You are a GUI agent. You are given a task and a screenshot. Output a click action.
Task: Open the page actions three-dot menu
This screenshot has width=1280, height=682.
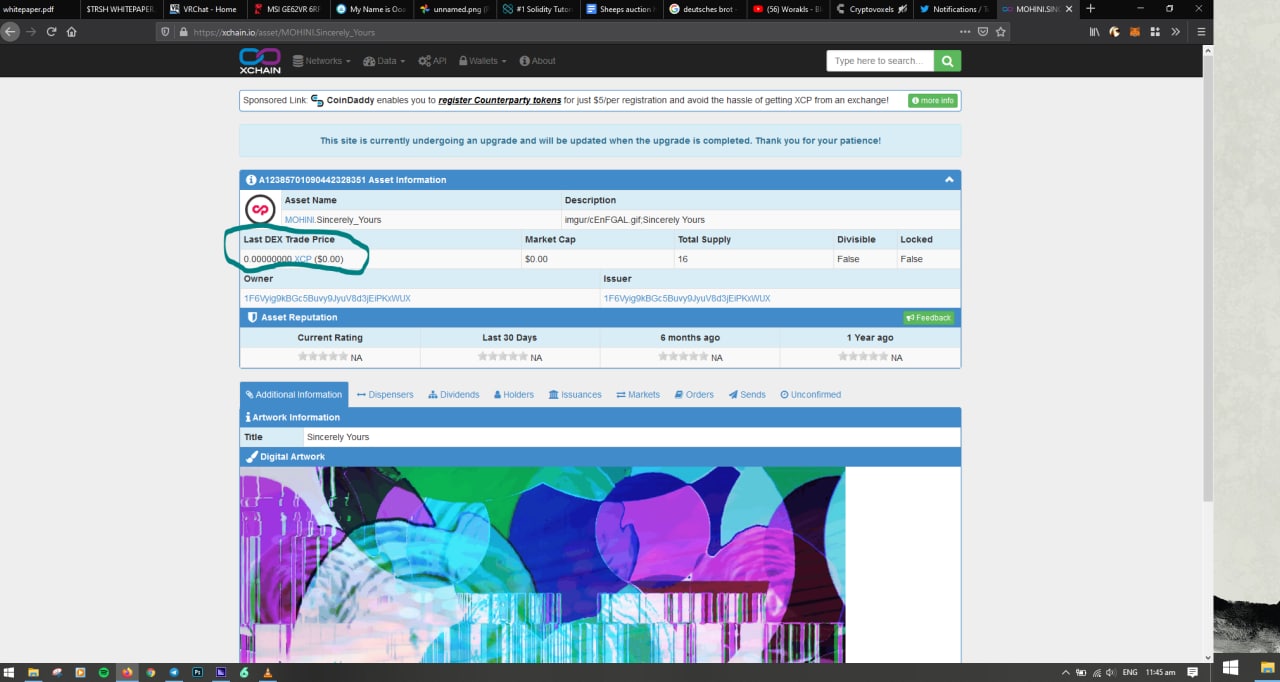(964, 31)
